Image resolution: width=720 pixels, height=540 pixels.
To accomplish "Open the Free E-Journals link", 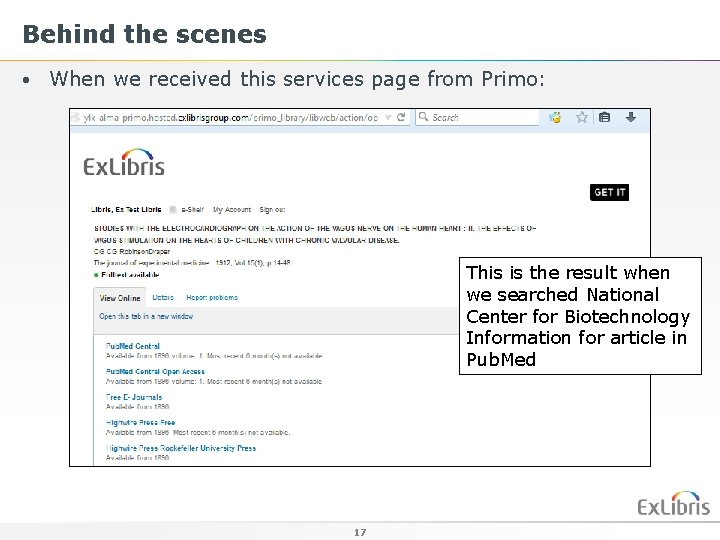I will [x=134, y=397].
